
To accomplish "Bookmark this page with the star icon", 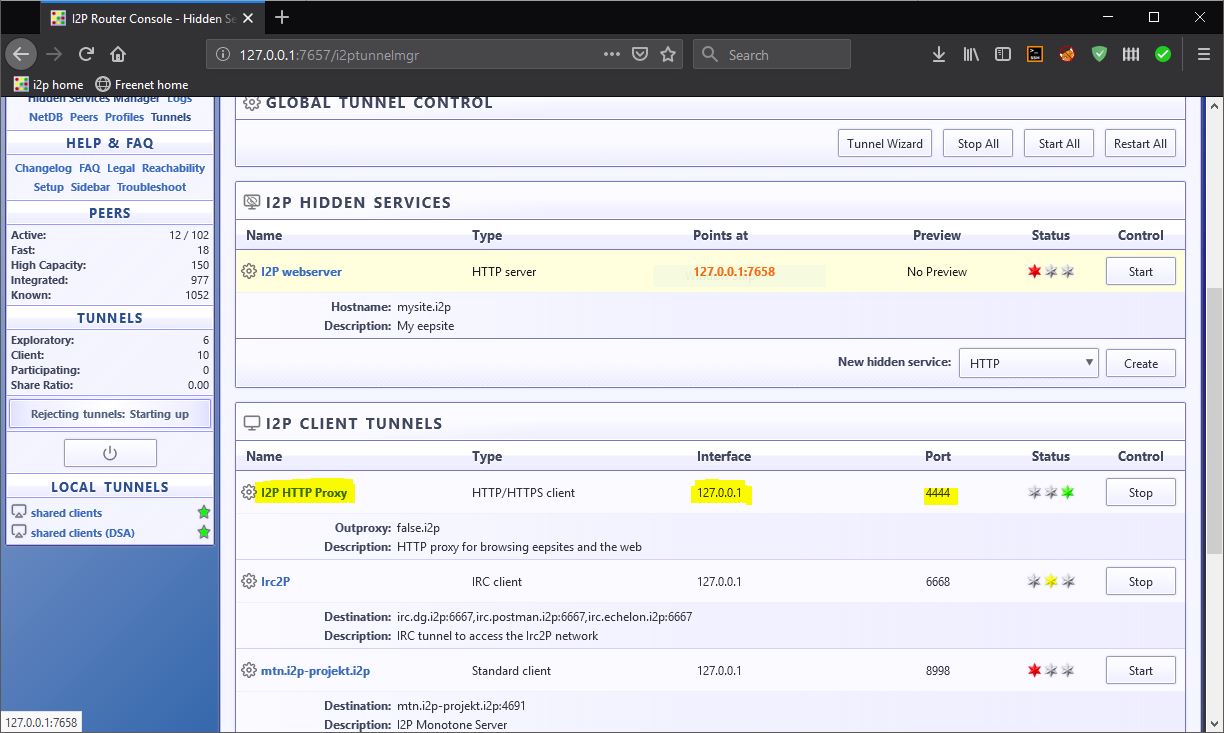I will (668, 54).
